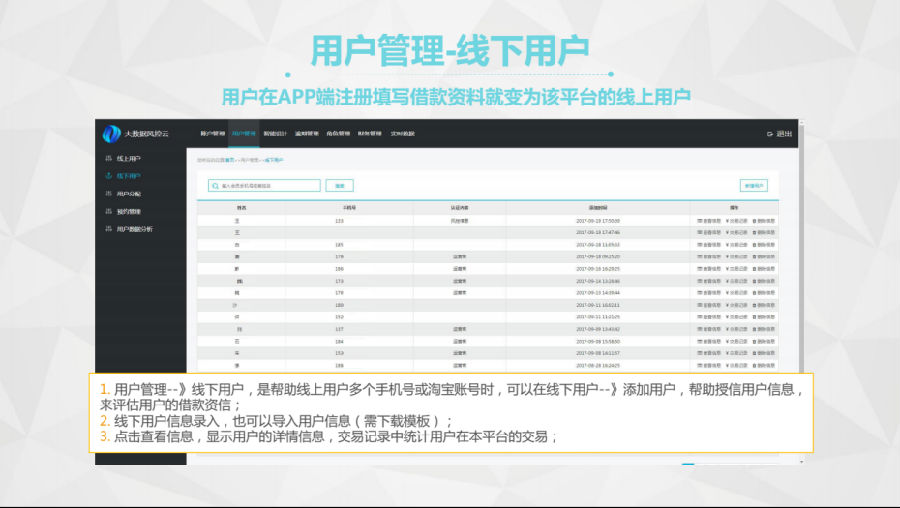The image size is (900, 508).
Task: Go to 首页 via breadcrumb link
Action: [x=229, y=160]
